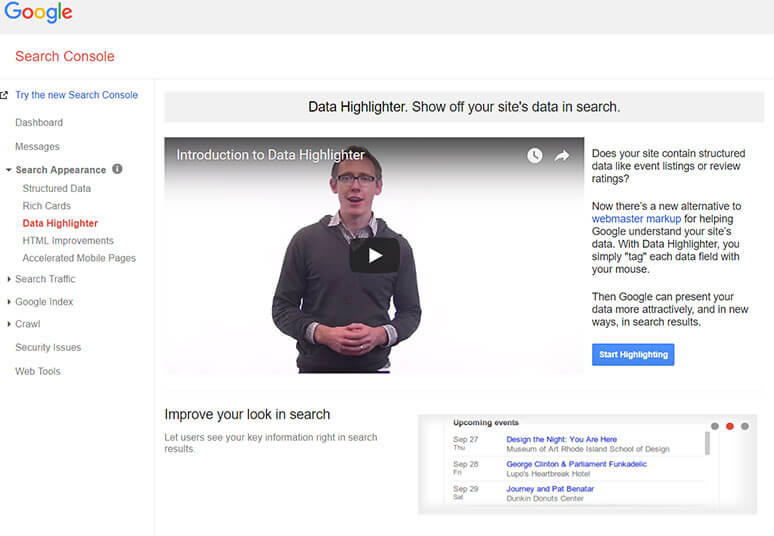Image resolution: width=774 pixels, height=536 pixels.
Task: Follow the webmaster markup link
Action: coord(636,219)
